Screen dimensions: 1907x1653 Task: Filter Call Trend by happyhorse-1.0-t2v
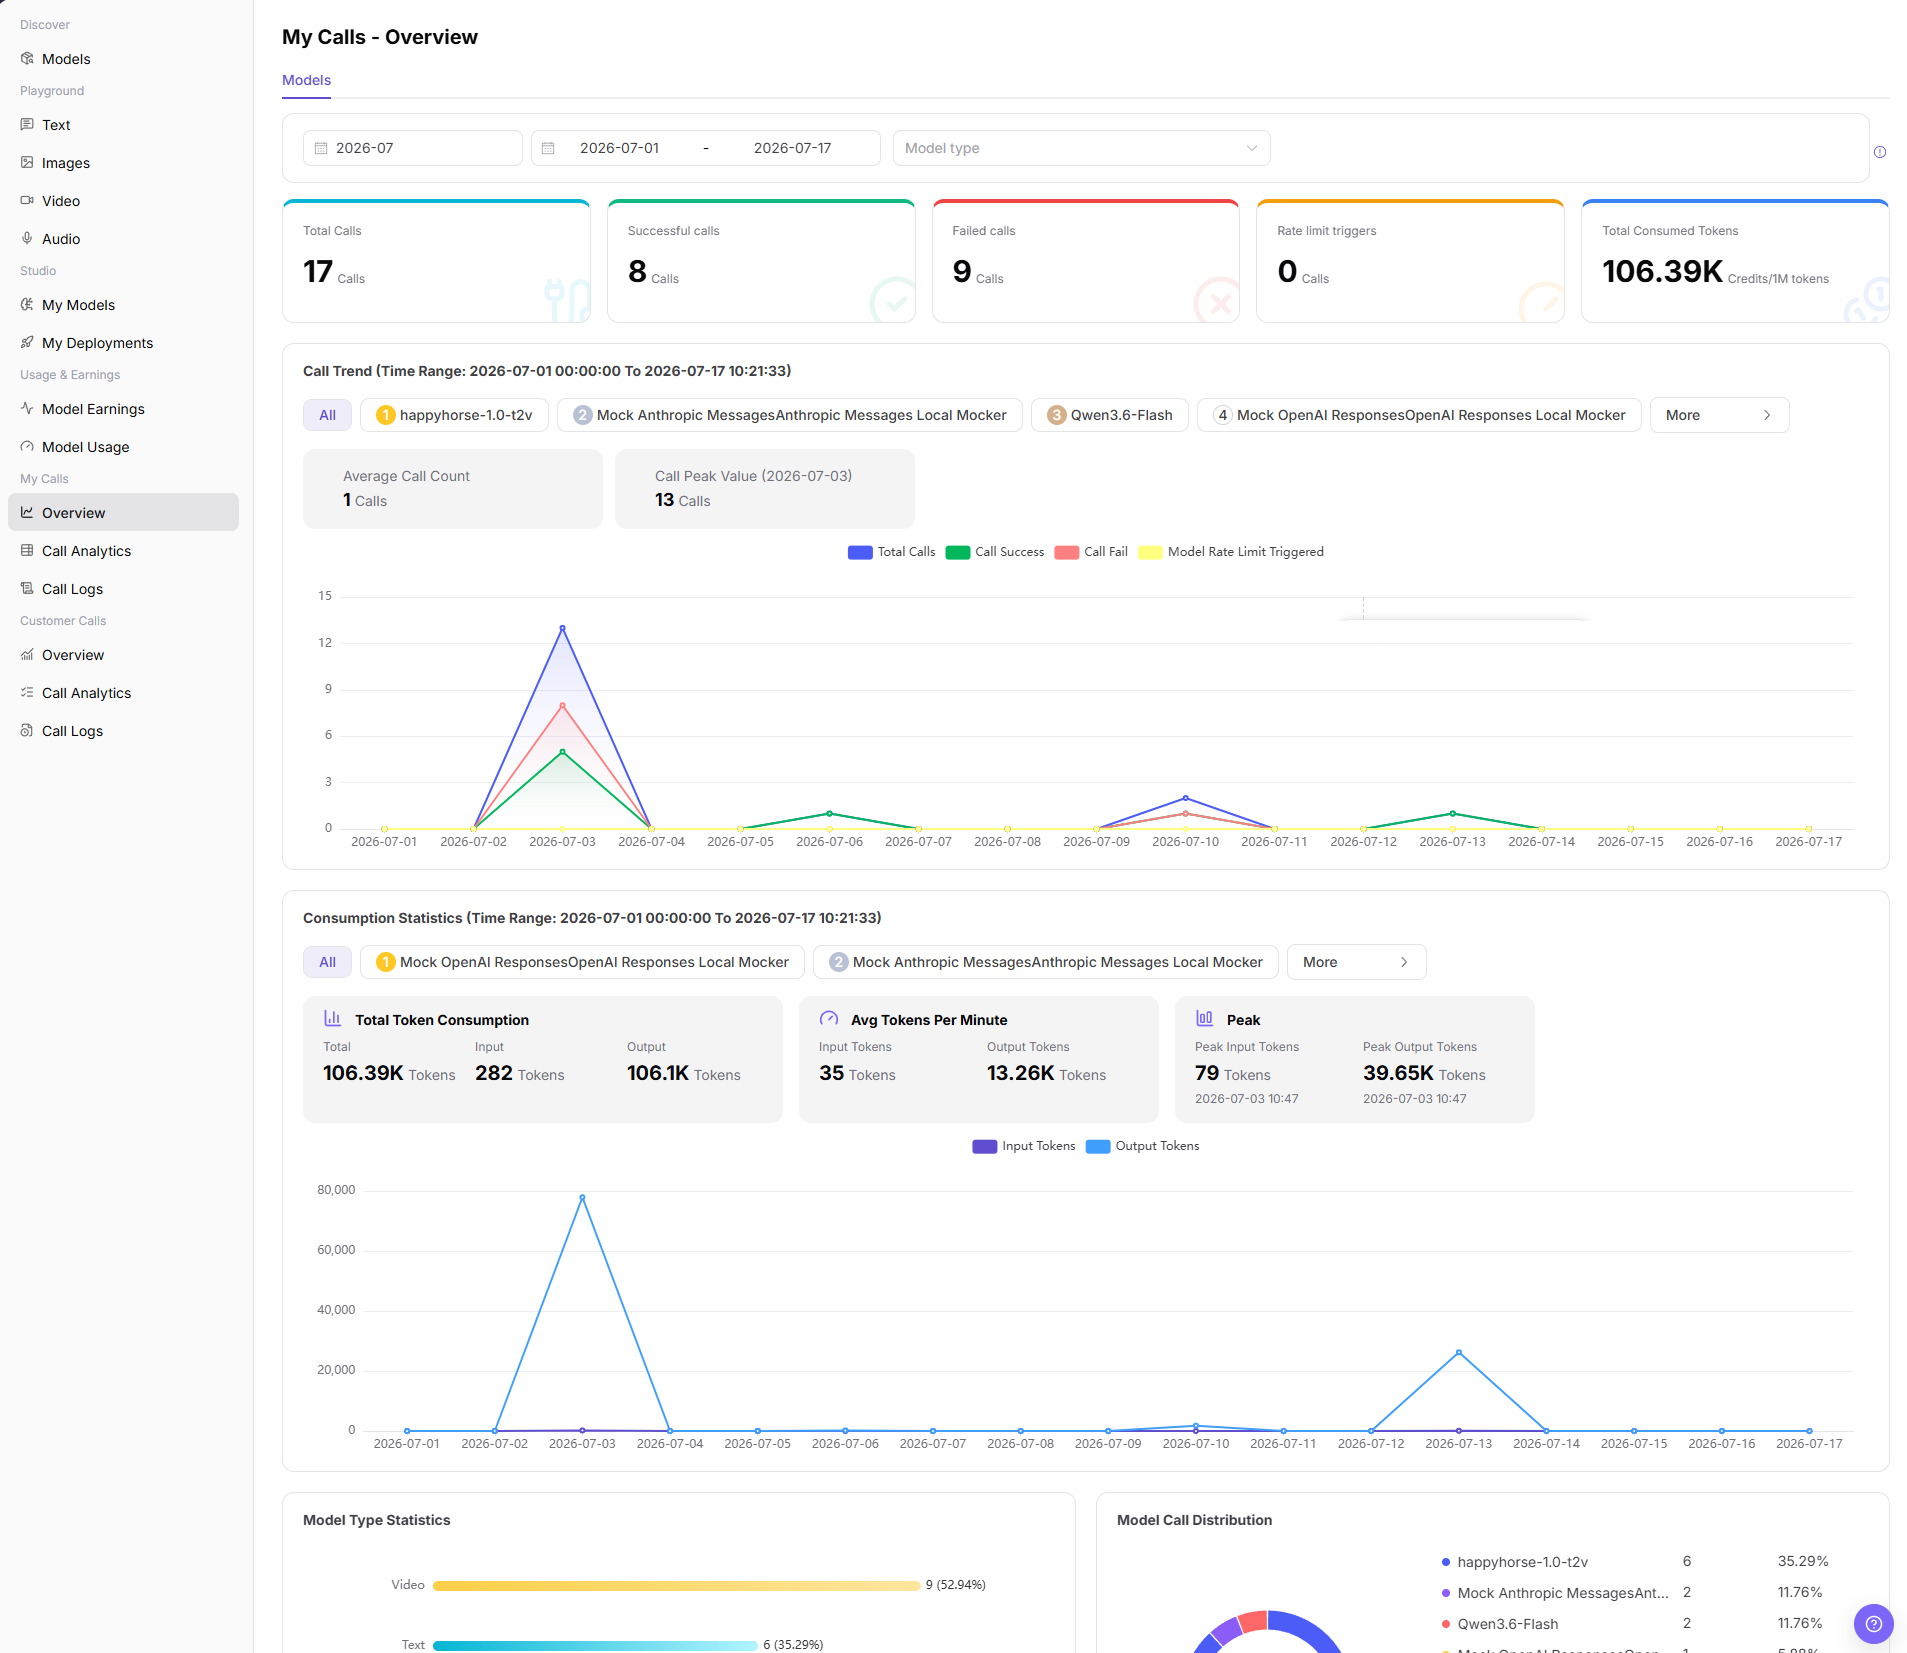point(454,415)
